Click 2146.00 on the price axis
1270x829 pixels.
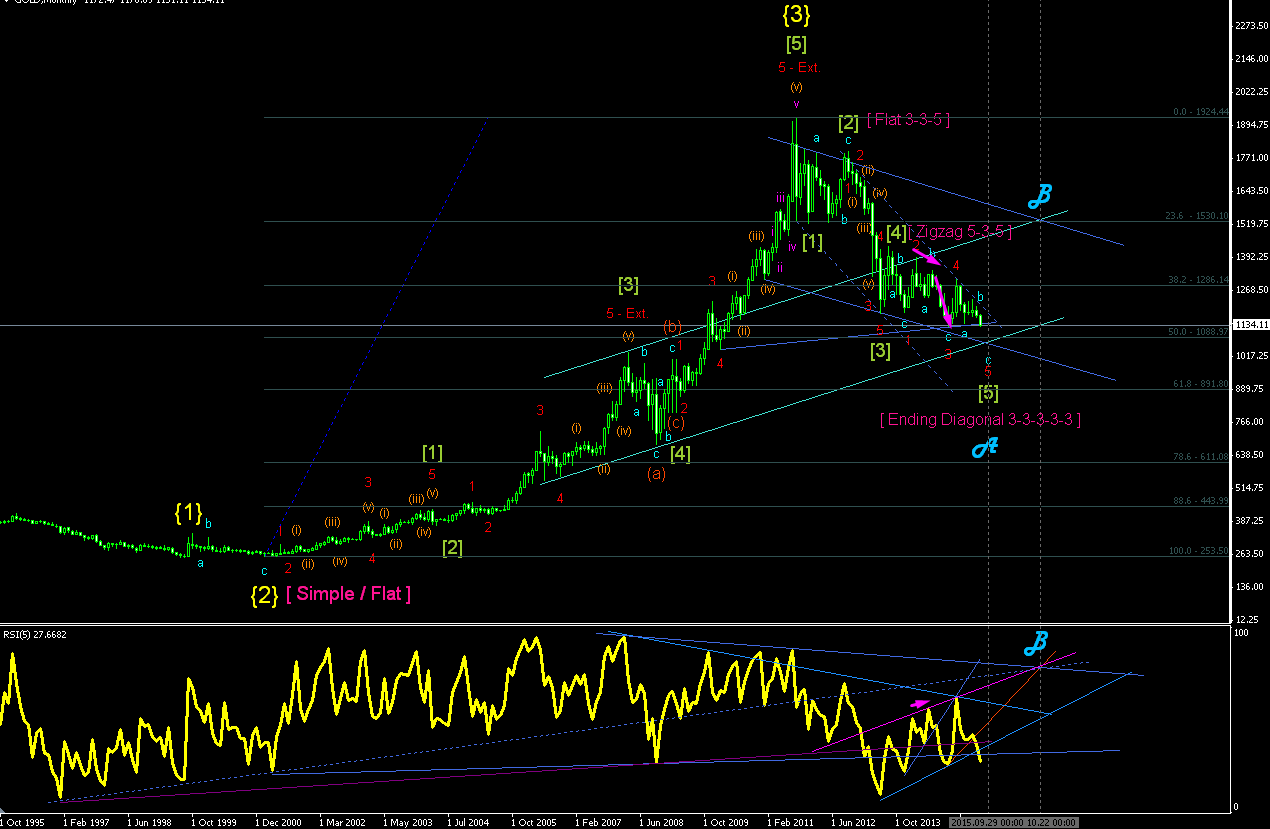coord(1252,60)
